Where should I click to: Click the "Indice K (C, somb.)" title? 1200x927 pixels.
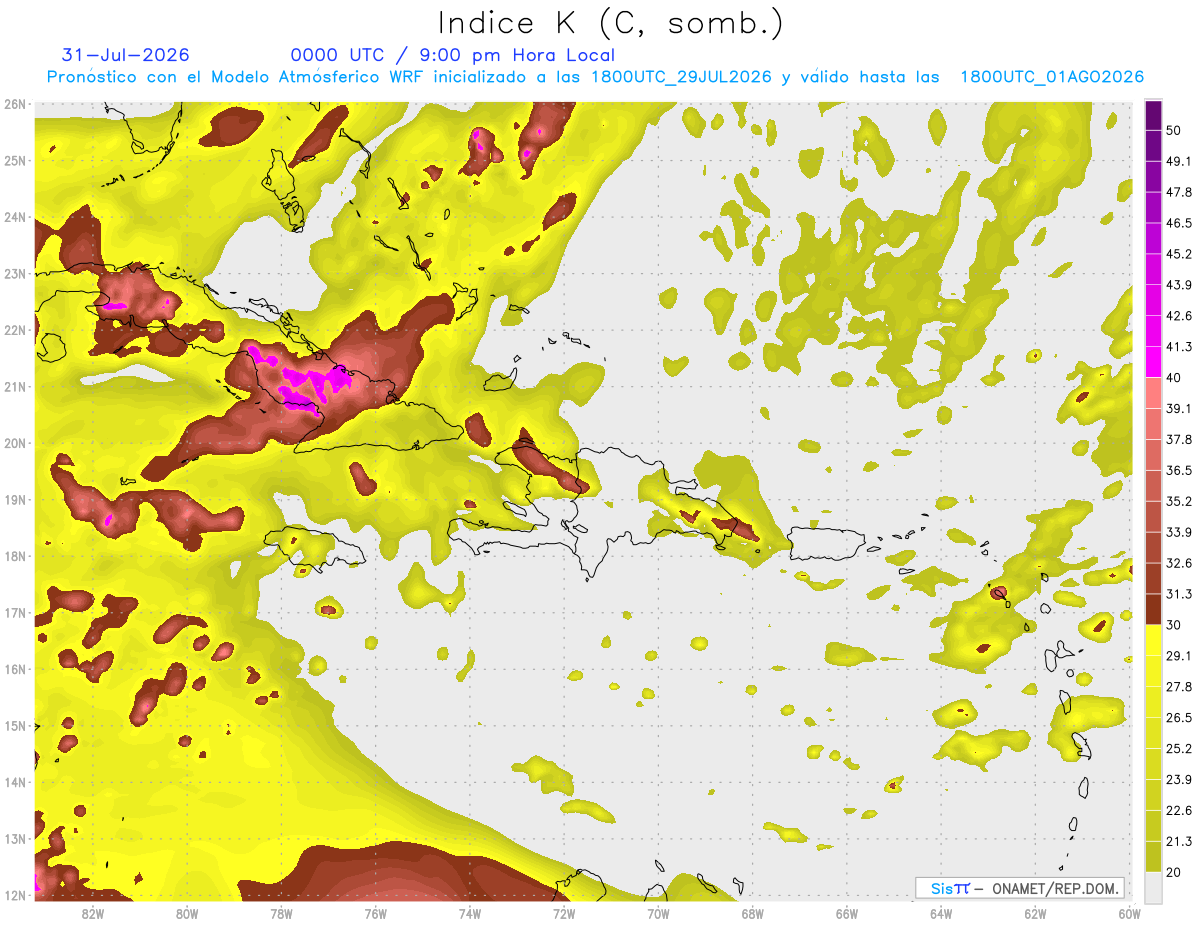[x=611, y=24]
